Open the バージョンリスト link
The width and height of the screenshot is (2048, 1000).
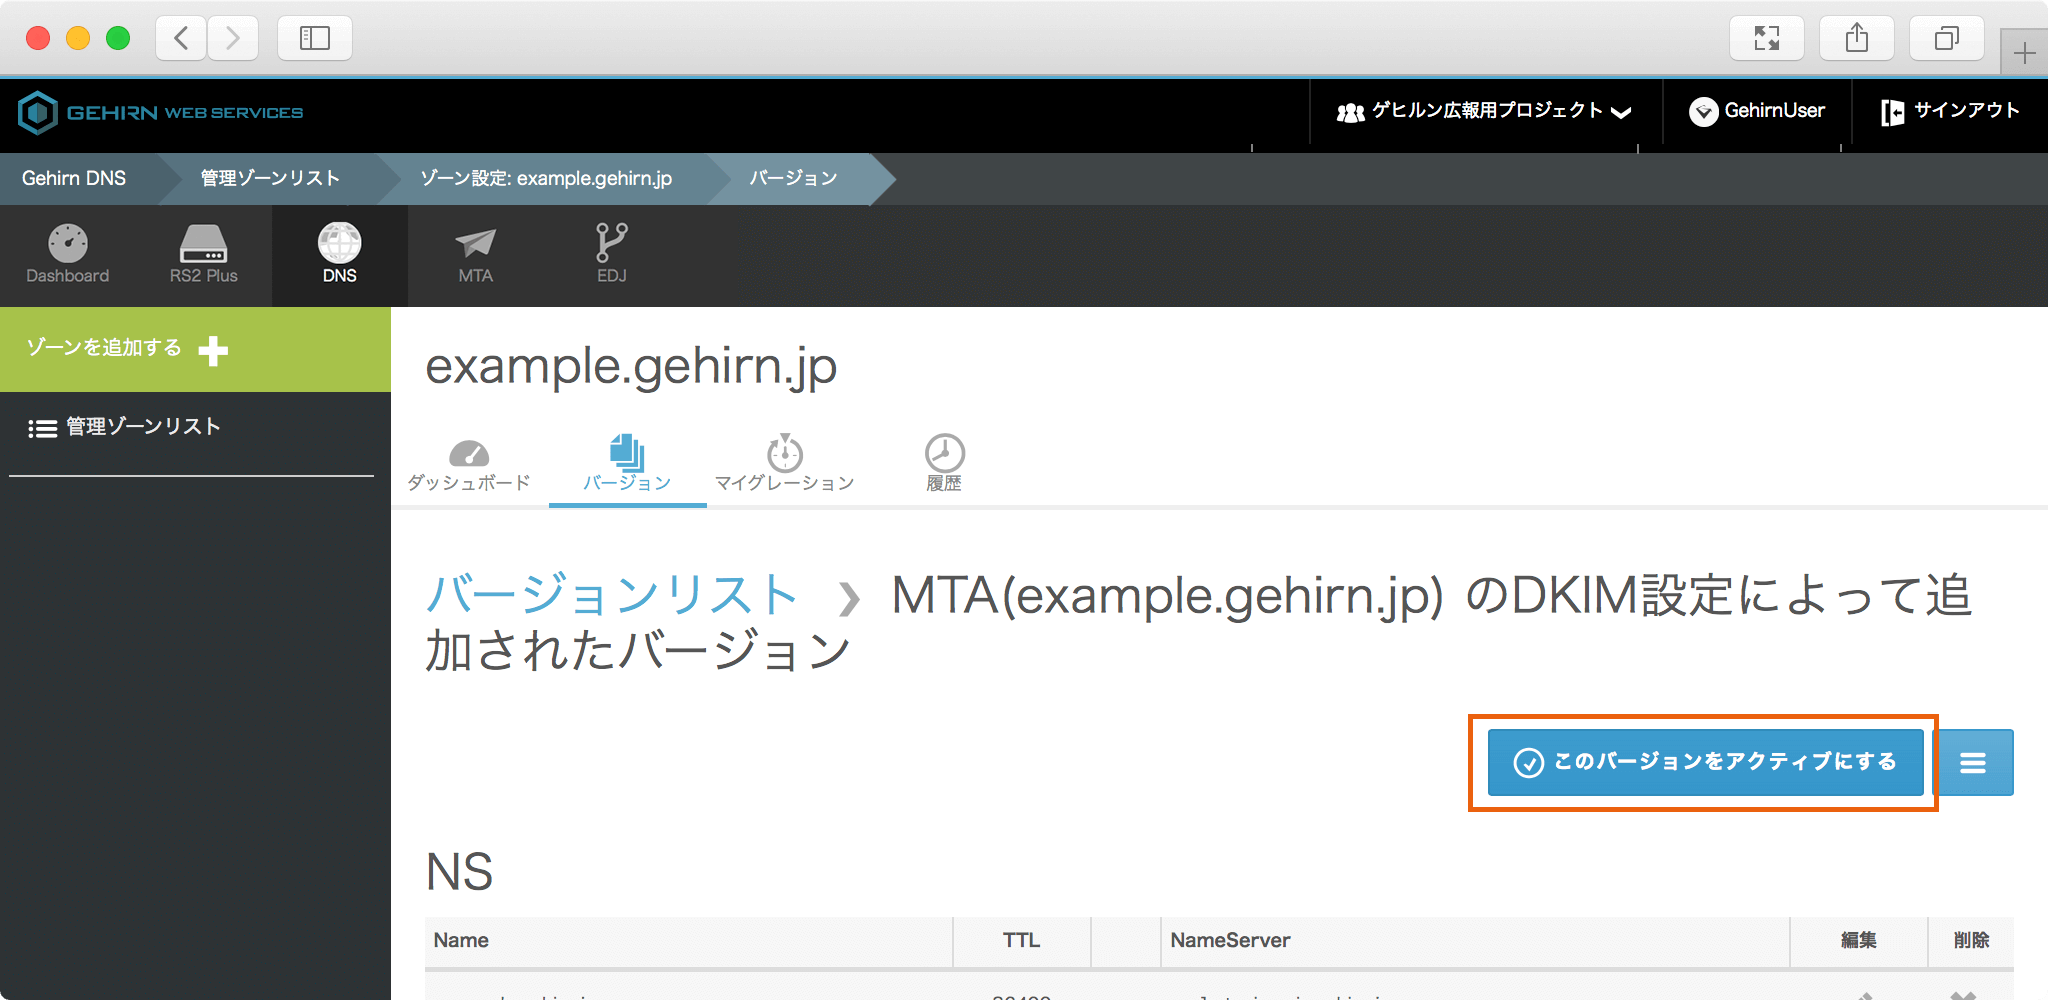tap(611, 595)
